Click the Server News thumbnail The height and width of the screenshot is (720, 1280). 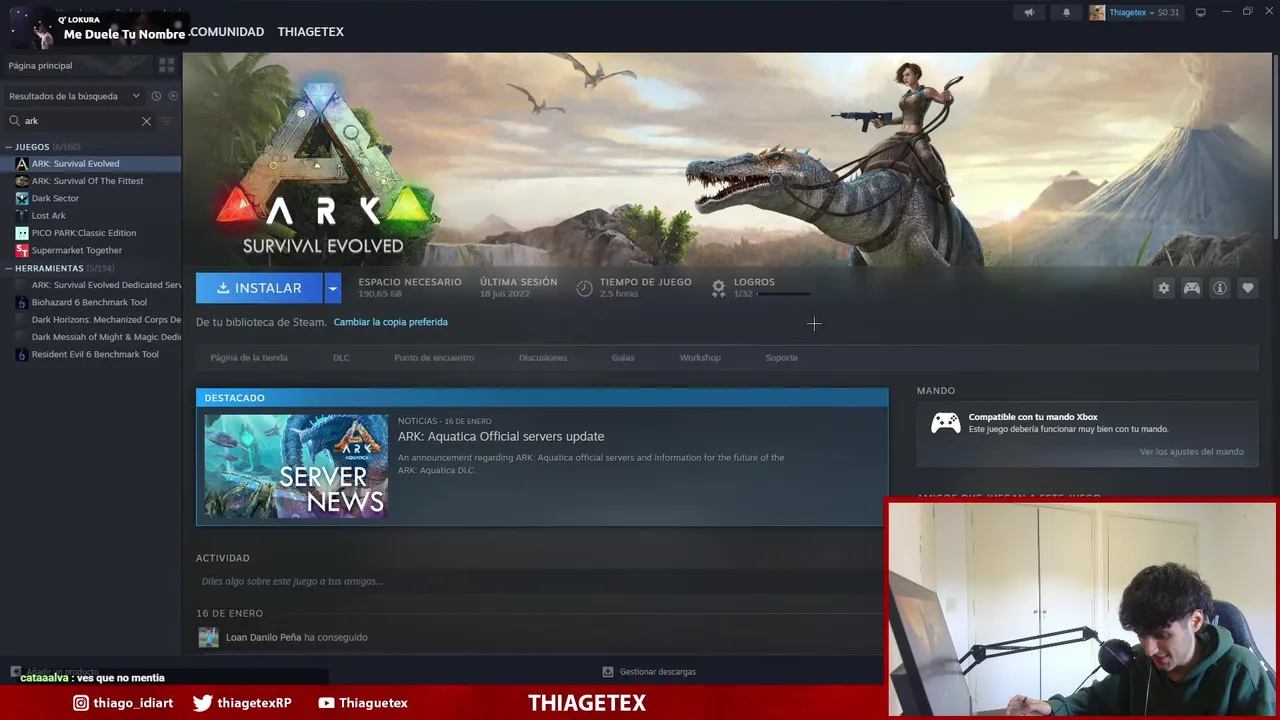(x=296, y=466)
